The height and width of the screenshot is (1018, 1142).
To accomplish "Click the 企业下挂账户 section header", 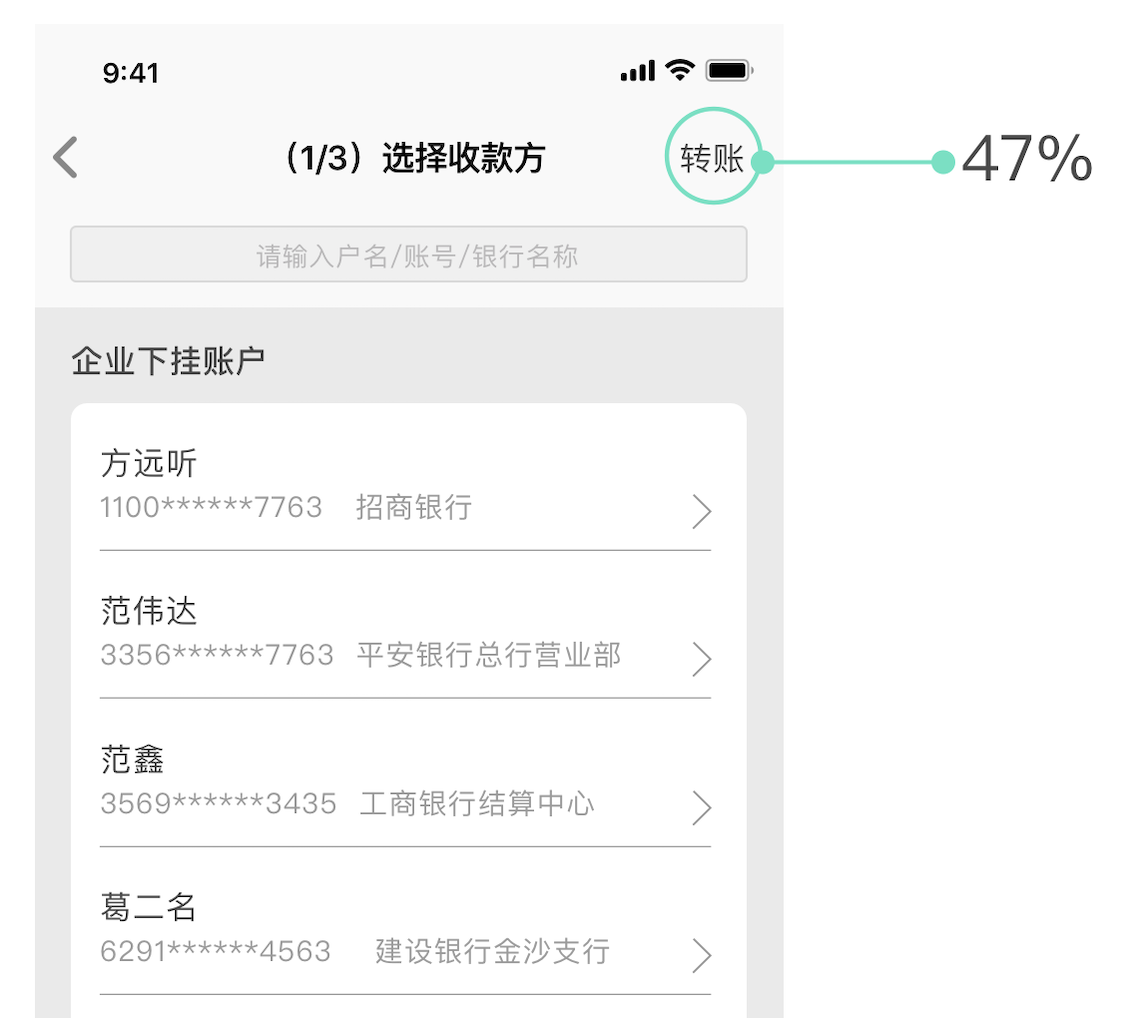I will [168, 362].
